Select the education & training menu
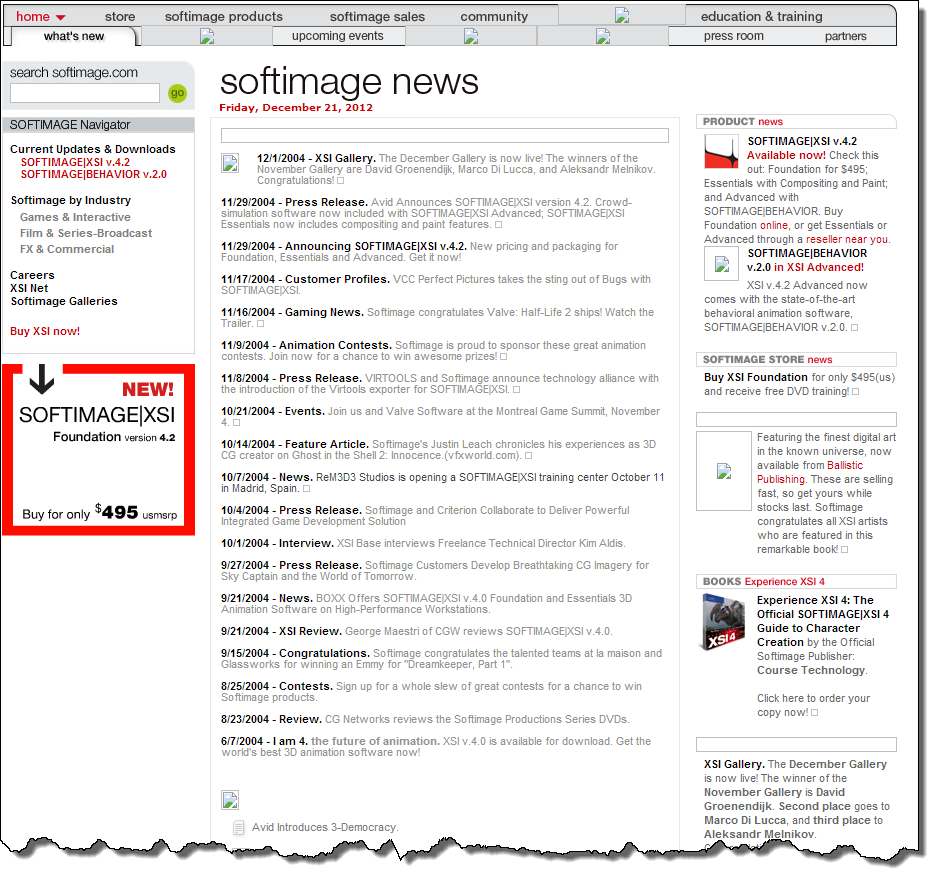934x882 pixels. [x=761, y=16]
